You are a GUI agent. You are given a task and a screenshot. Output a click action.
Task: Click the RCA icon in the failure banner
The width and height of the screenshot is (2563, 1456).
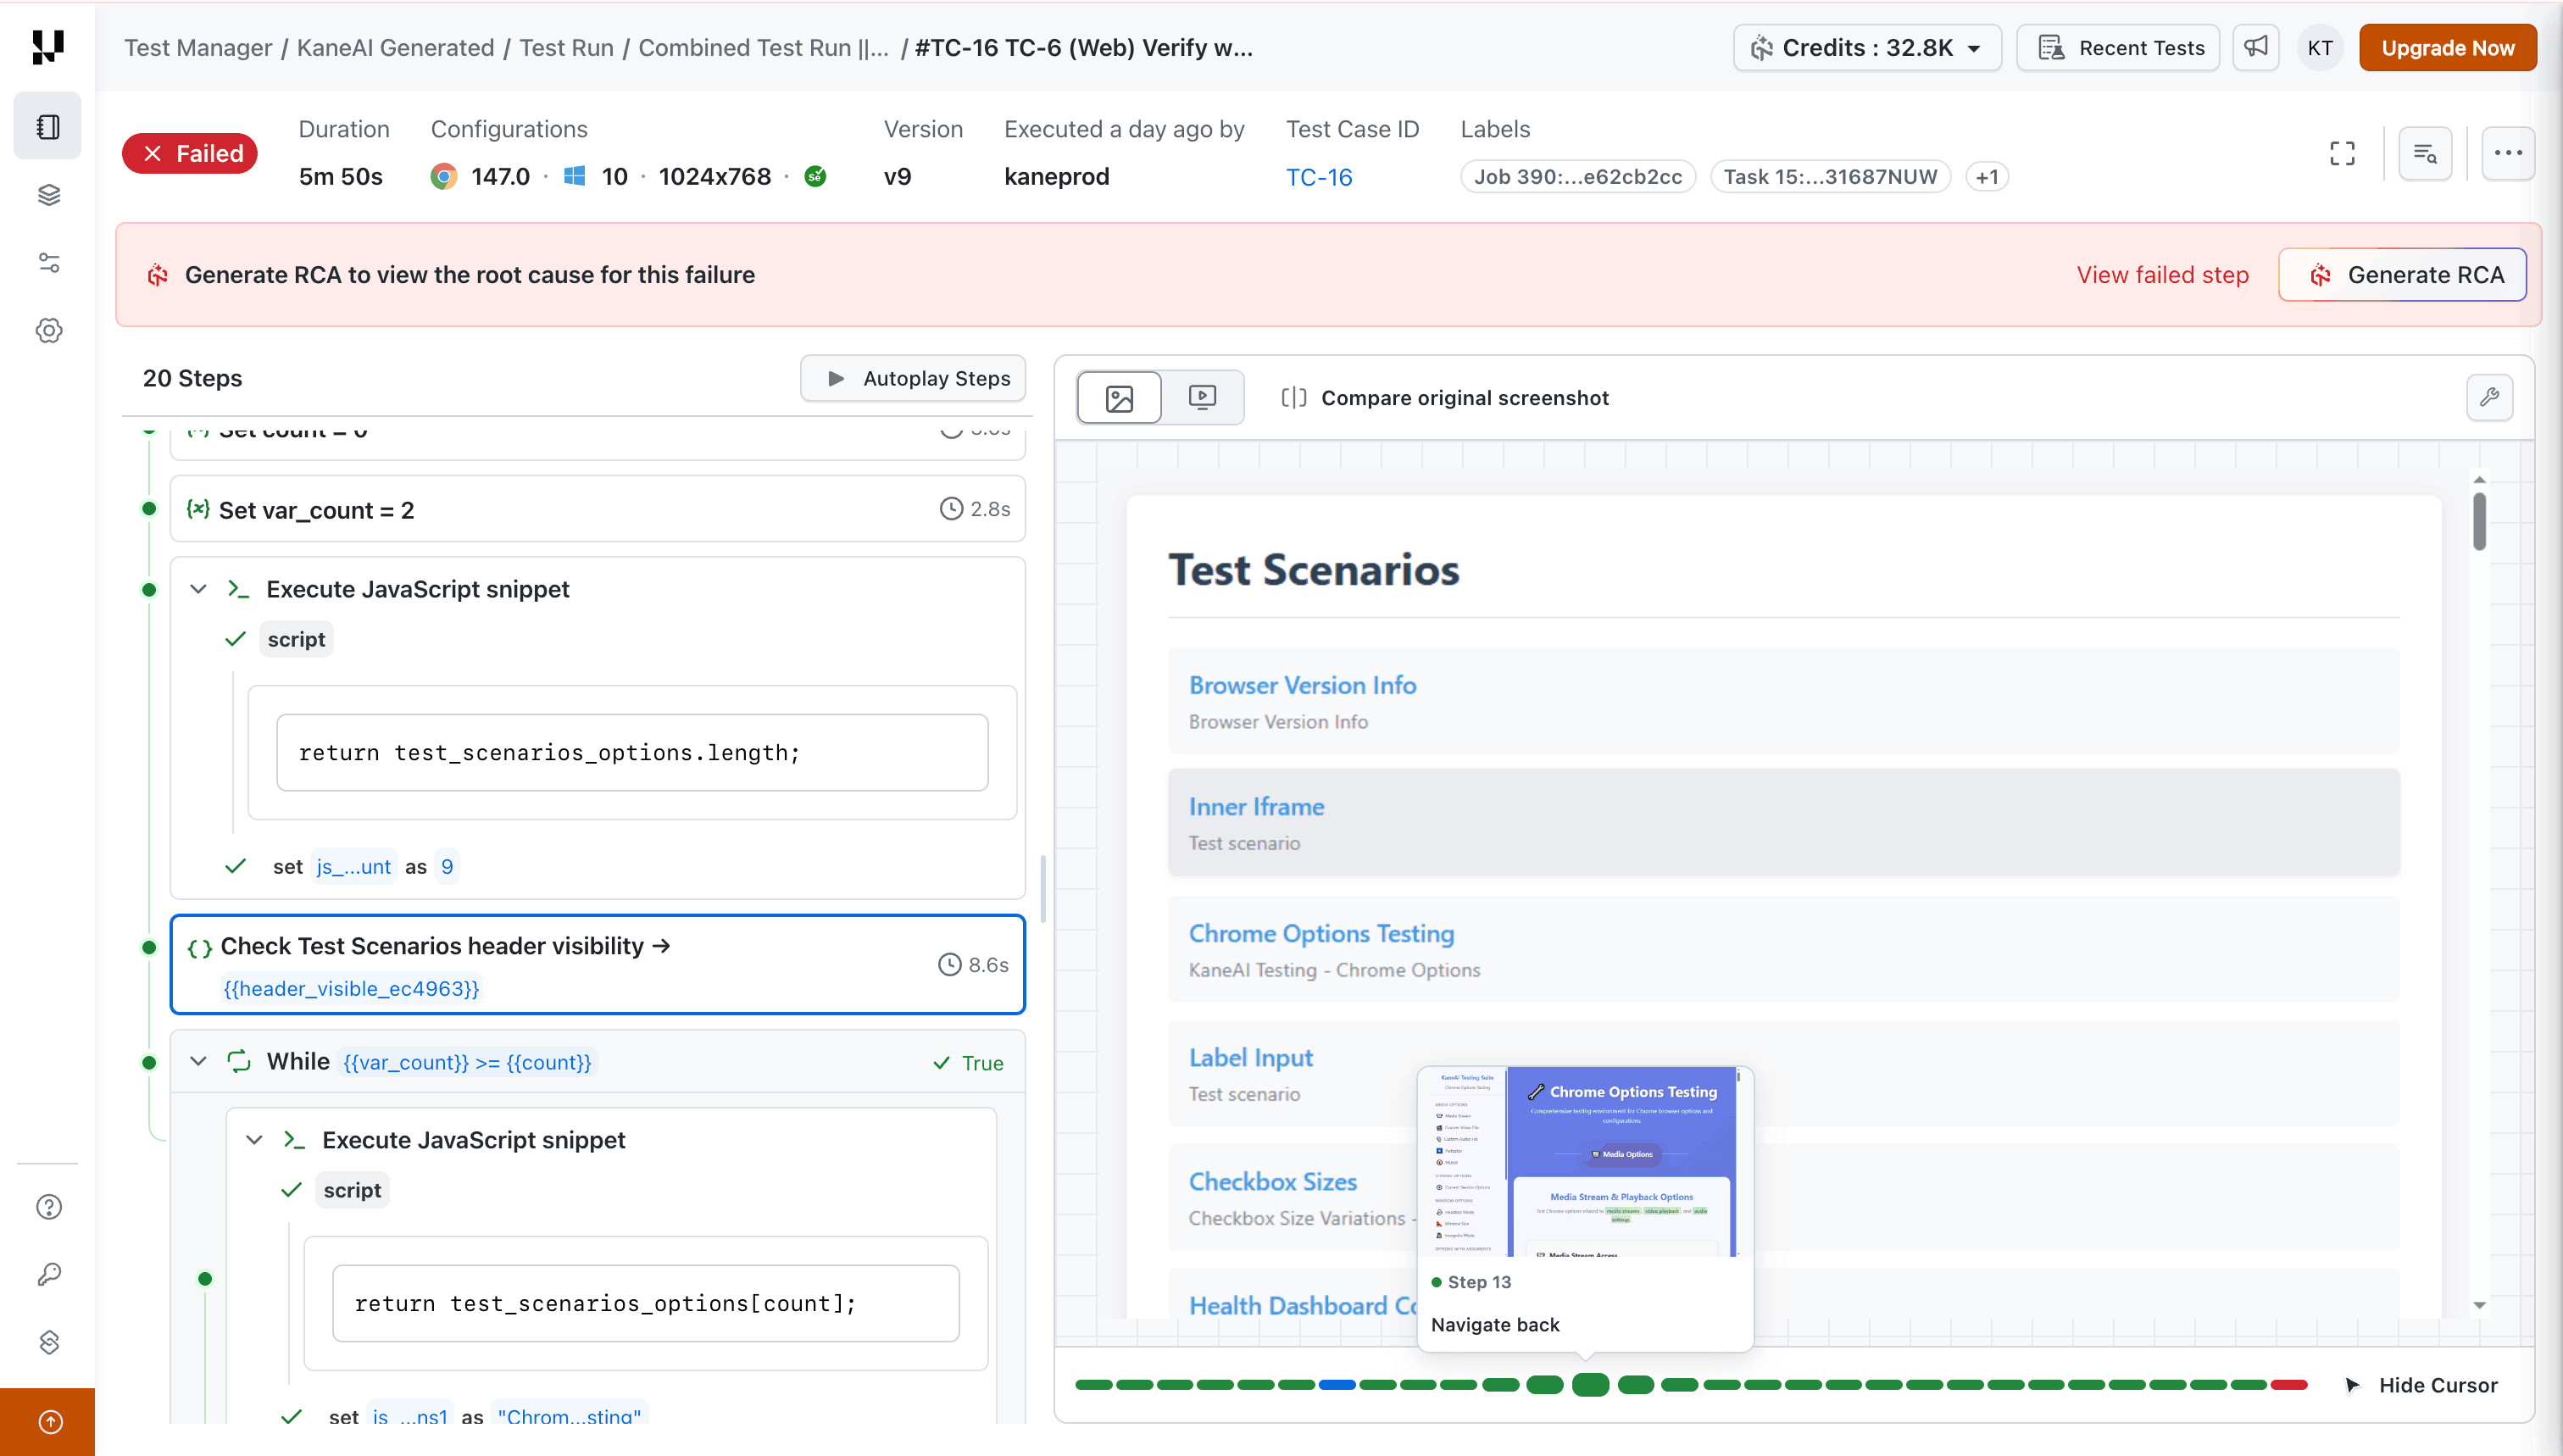(x=157, y=275)
